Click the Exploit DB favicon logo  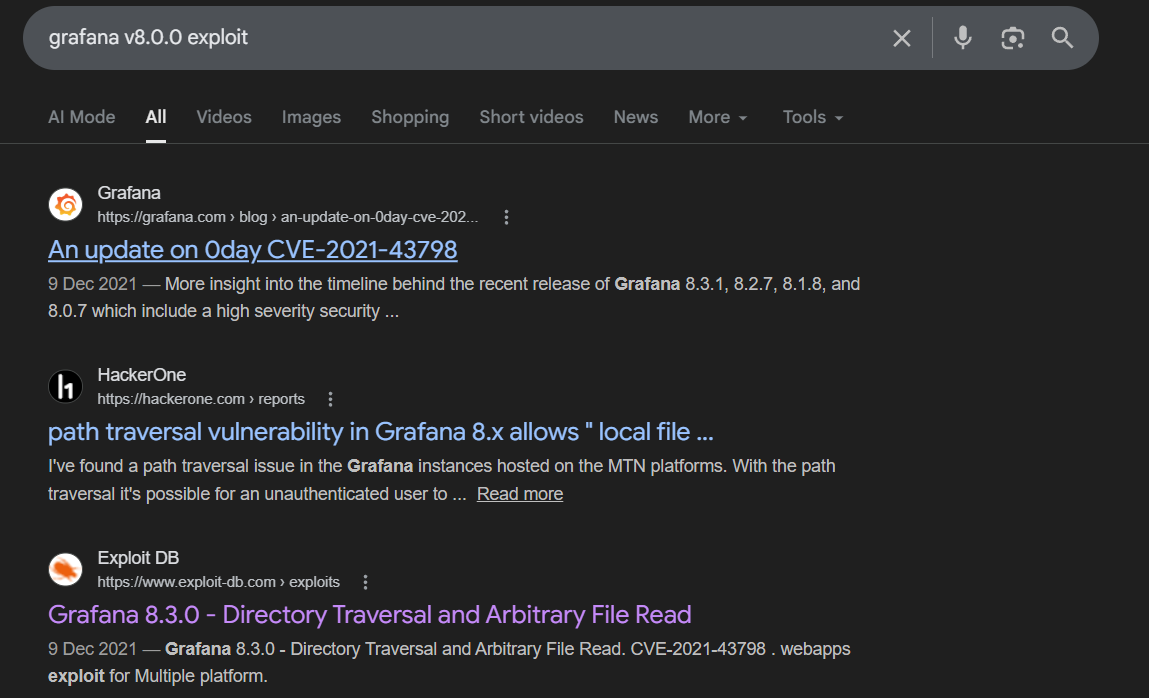click(x=65, y=569)
